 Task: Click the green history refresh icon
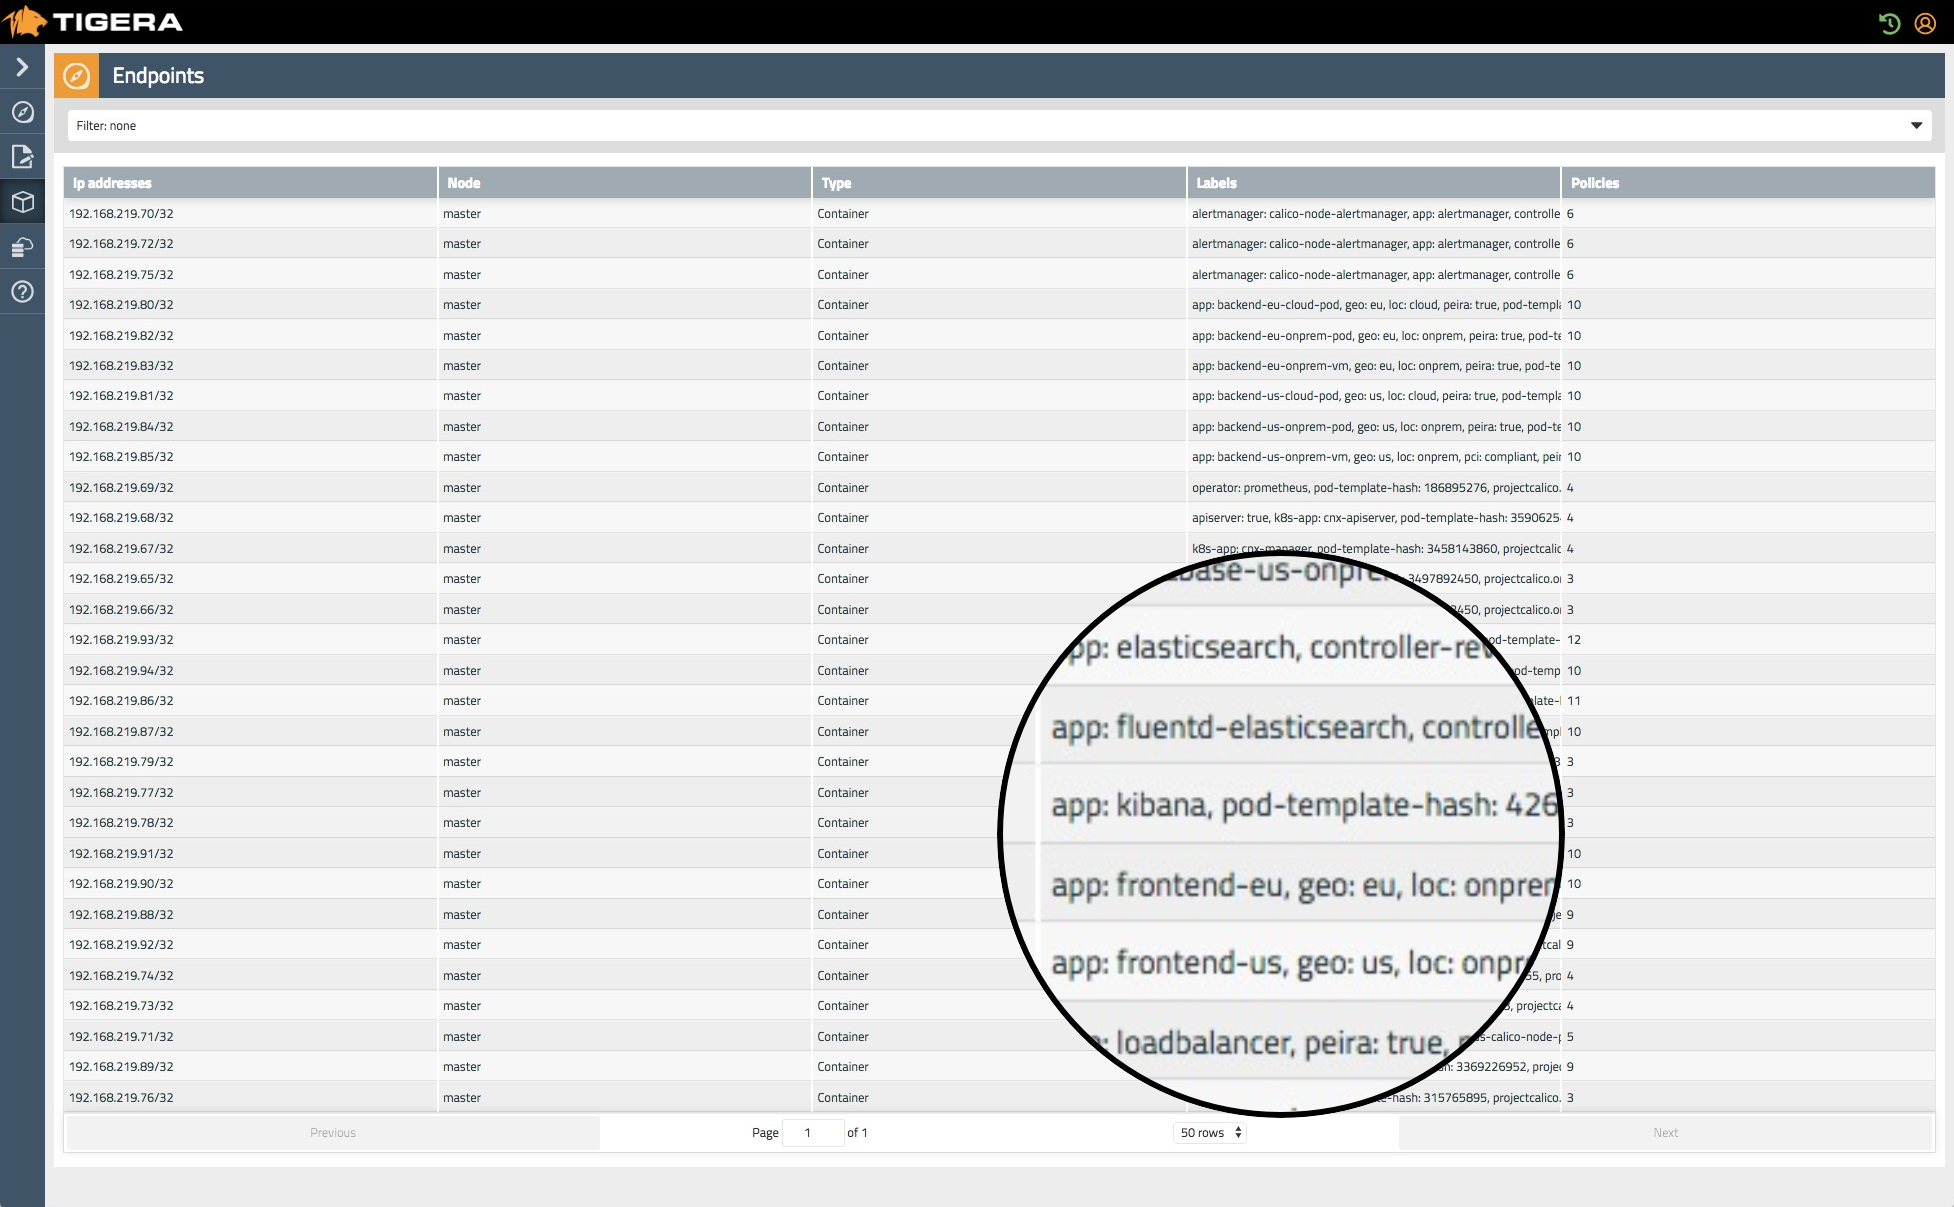point(1889,23)
